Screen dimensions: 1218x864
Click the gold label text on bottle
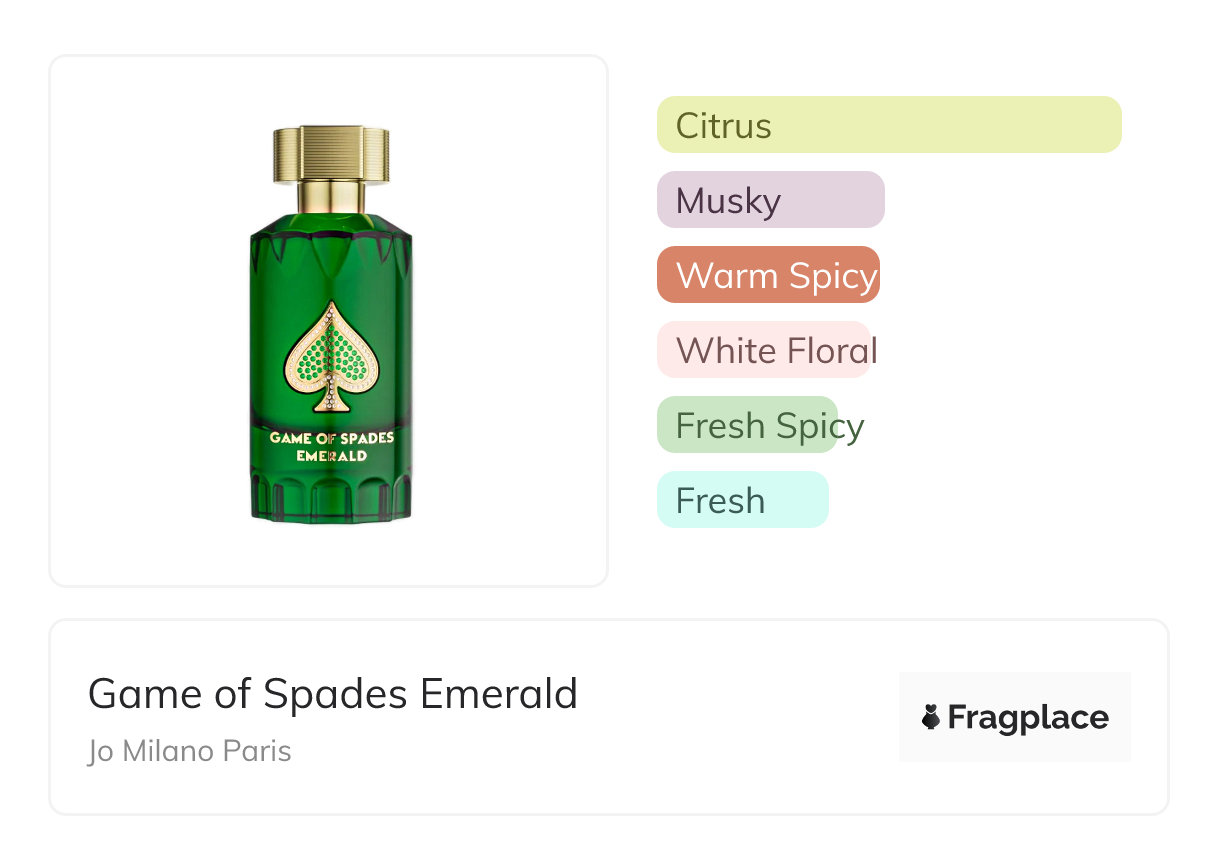[x=330, y=446]
